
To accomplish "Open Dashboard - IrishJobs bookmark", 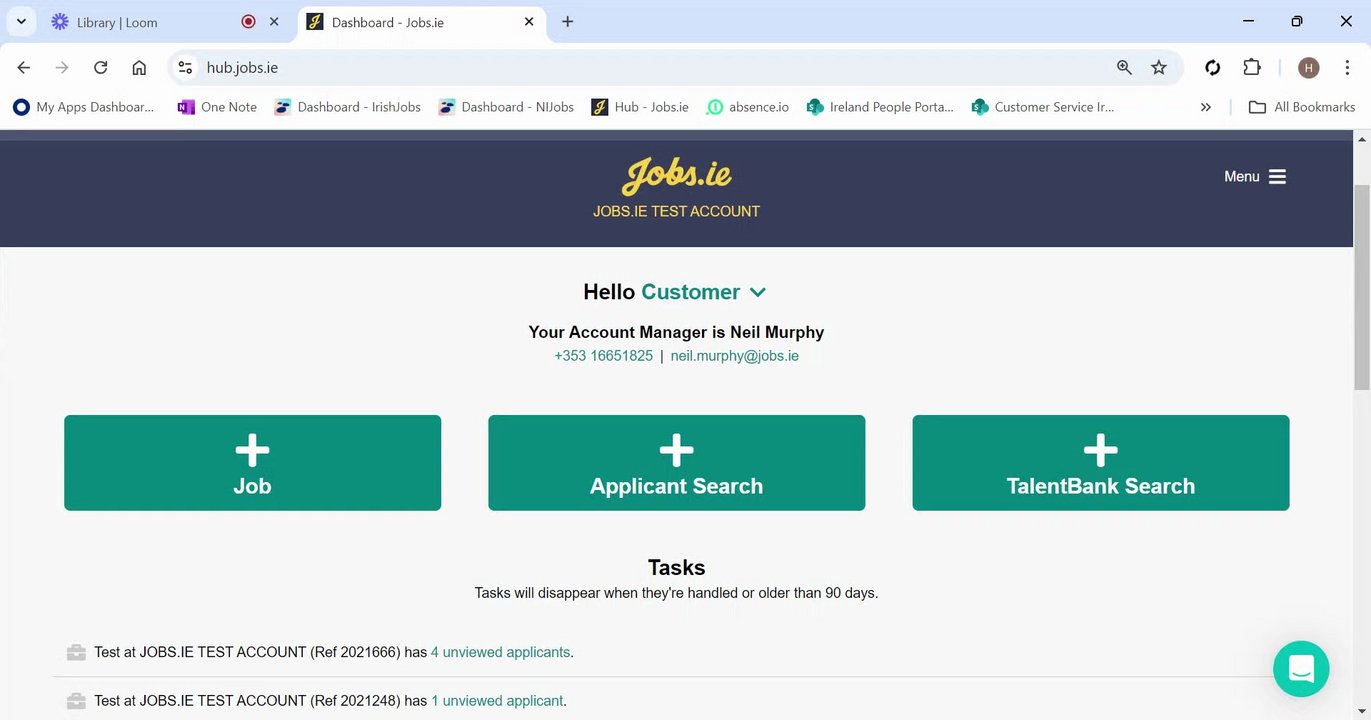I will (347, 107).
